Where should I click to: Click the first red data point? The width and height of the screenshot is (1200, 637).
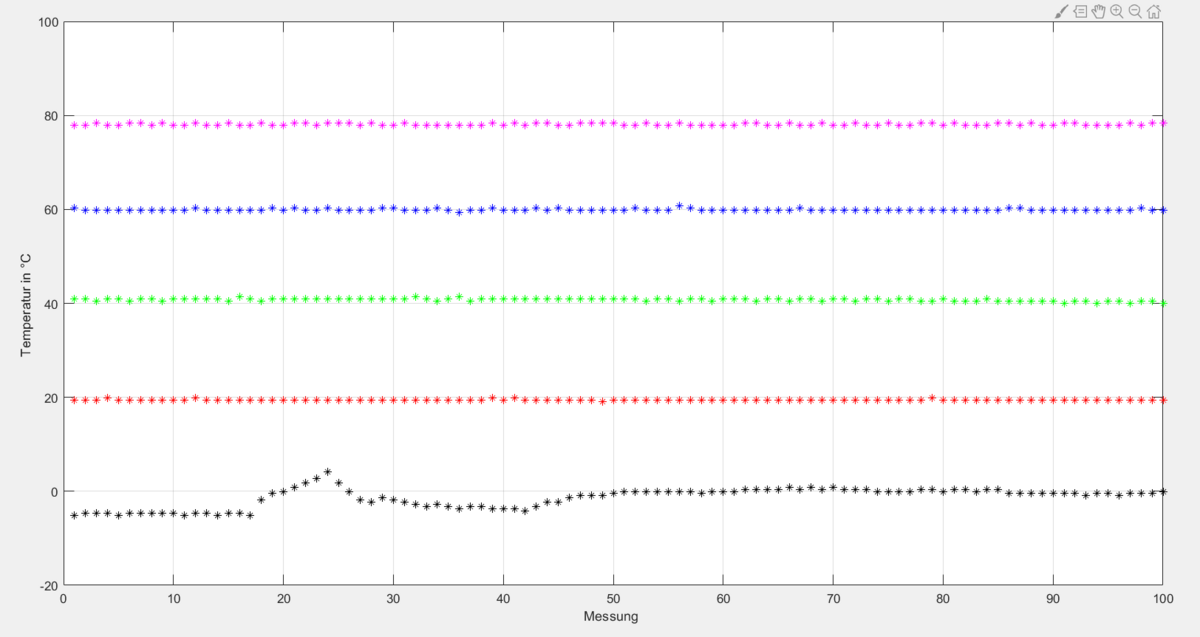[74, 400]
